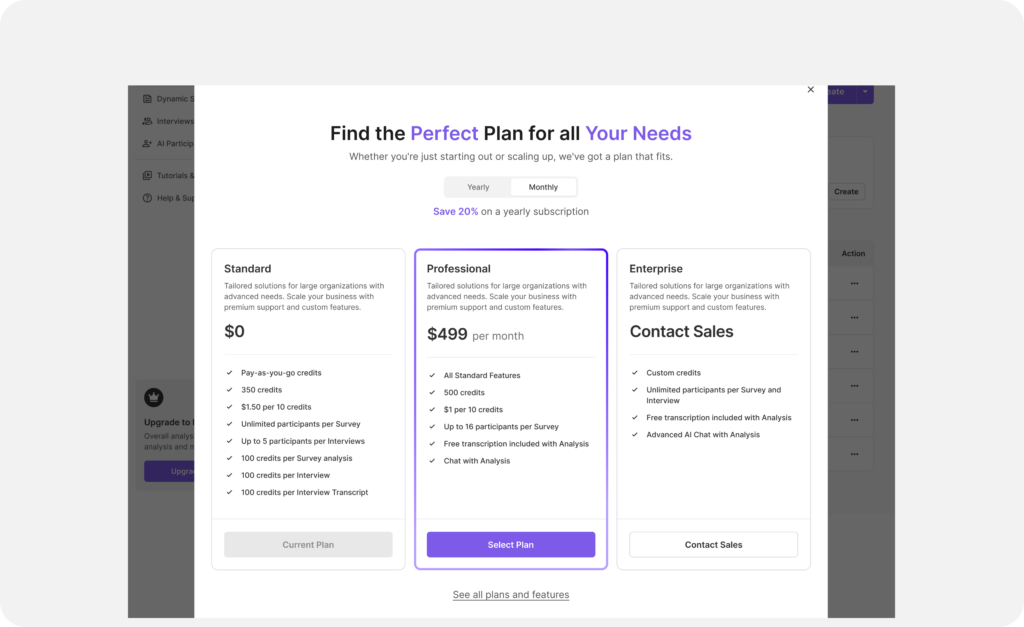Select the Professional plan
This screenshot has width=1024, height=627.
click(x=511, y=545)
